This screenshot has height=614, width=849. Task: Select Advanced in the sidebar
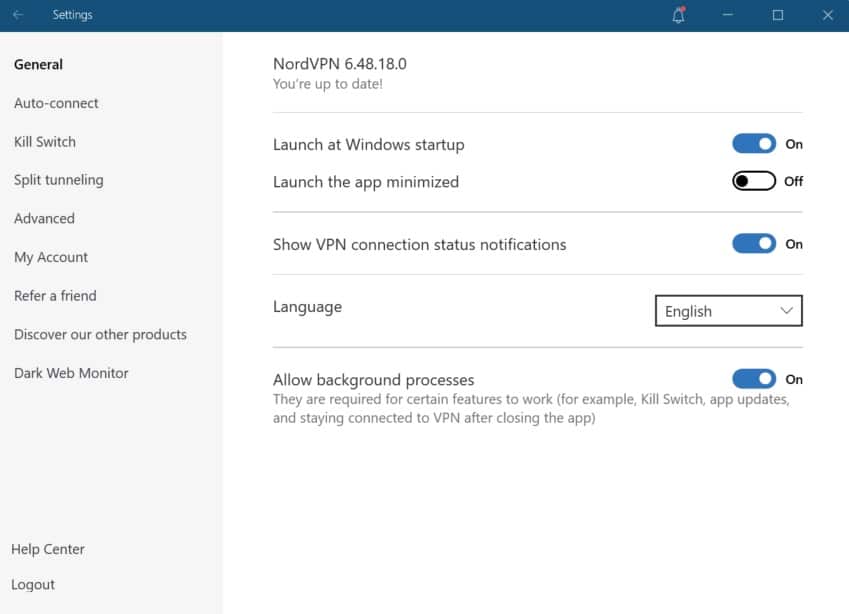click(44, 219)
